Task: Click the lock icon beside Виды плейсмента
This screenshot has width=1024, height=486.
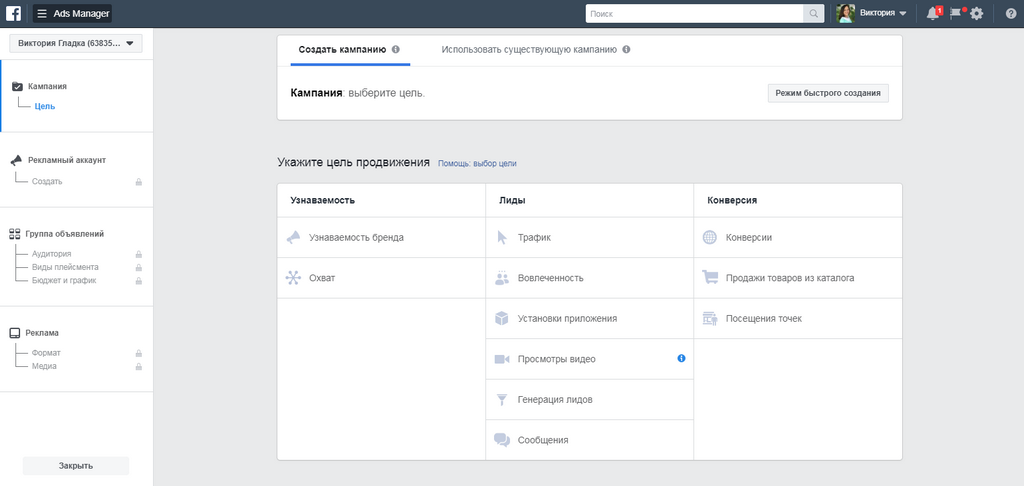Action: point(138,268)
